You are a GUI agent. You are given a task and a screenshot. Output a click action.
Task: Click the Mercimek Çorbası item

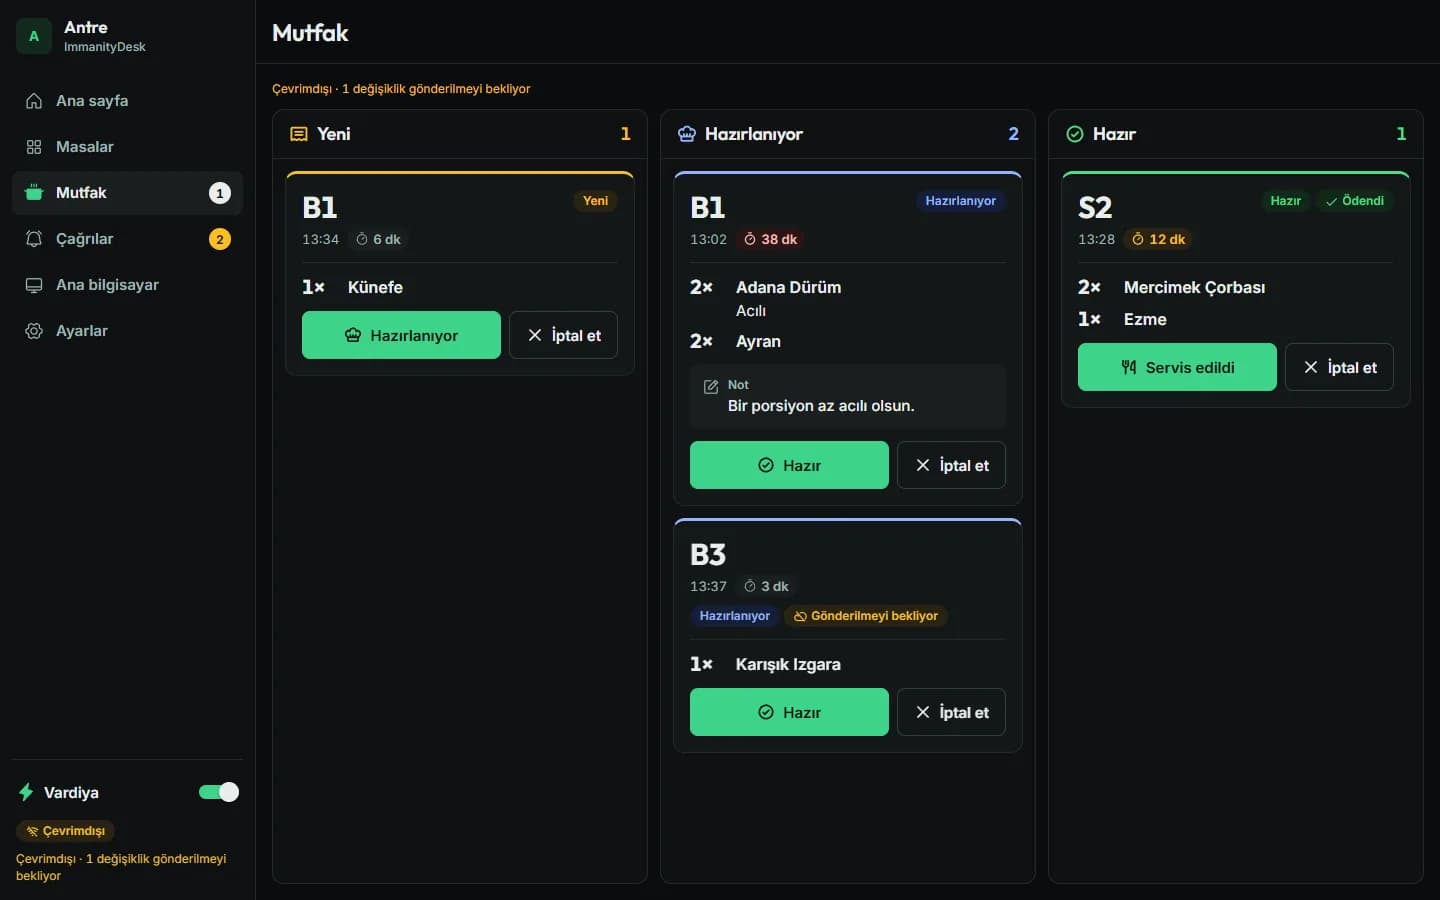(x=1194, y=287)
